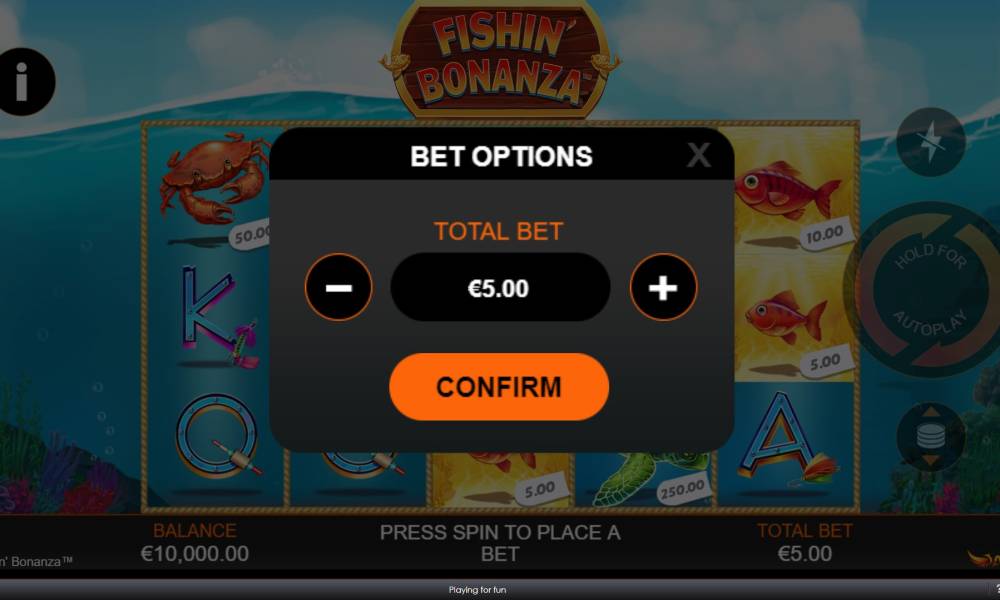The height and width of the screenshot is (600, 1000).
Task: Close the Bet Options dialog
Action: pos(698,155)
